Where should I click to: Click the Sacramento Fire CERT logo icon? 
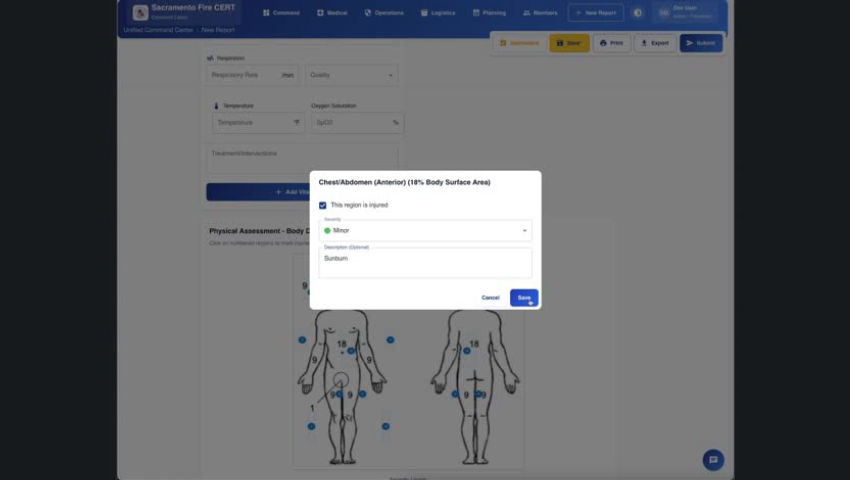tap(140, 13)
